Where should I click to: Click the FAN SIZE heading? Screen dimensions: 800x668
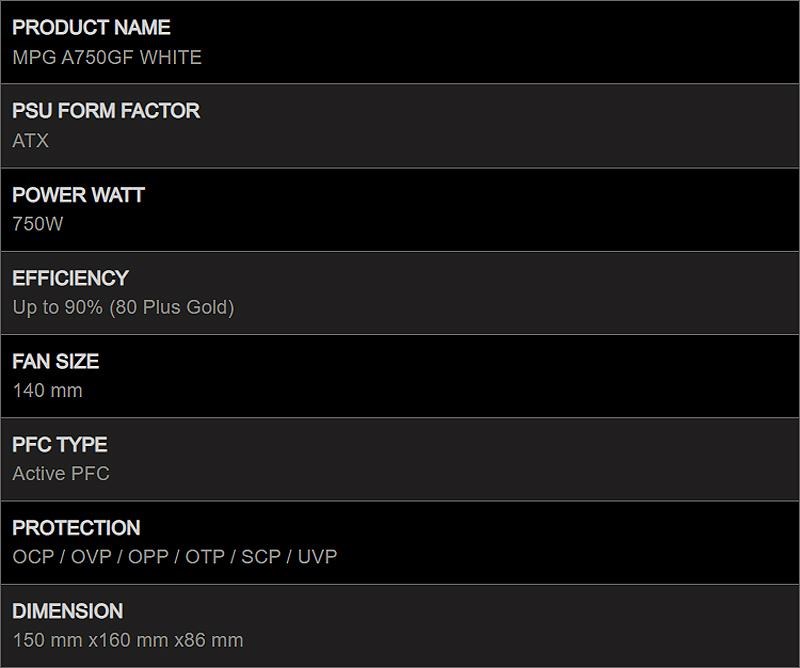pyautogui.click(x=56, y=361)
